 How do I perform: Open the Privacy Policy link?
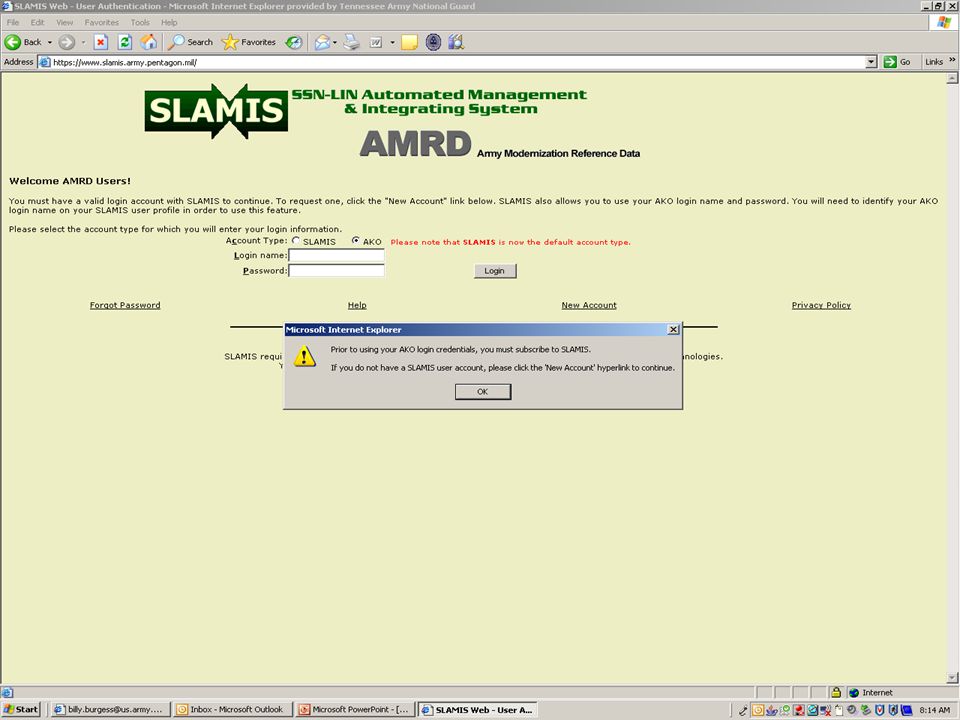coord(821,305)
